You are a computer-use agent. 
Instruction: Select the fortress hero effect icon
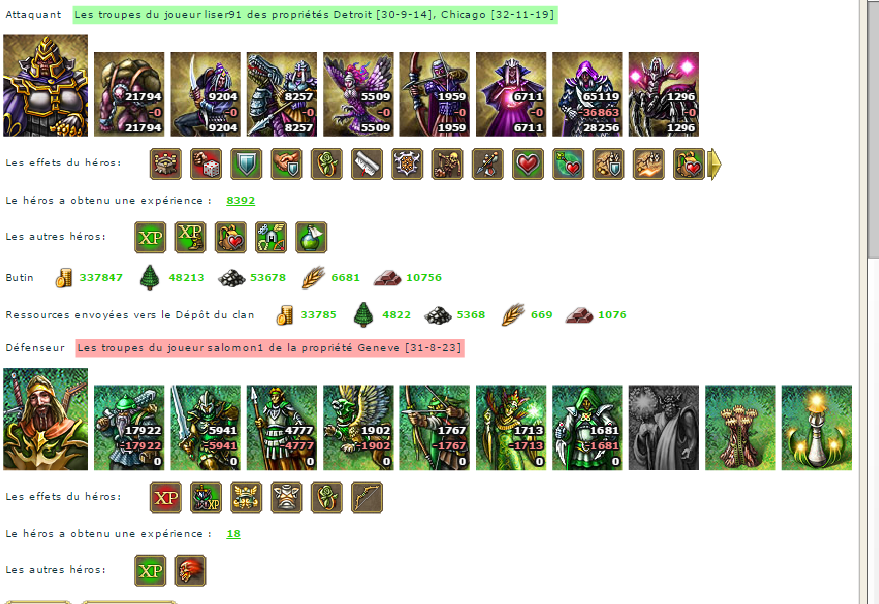point(166,164)
